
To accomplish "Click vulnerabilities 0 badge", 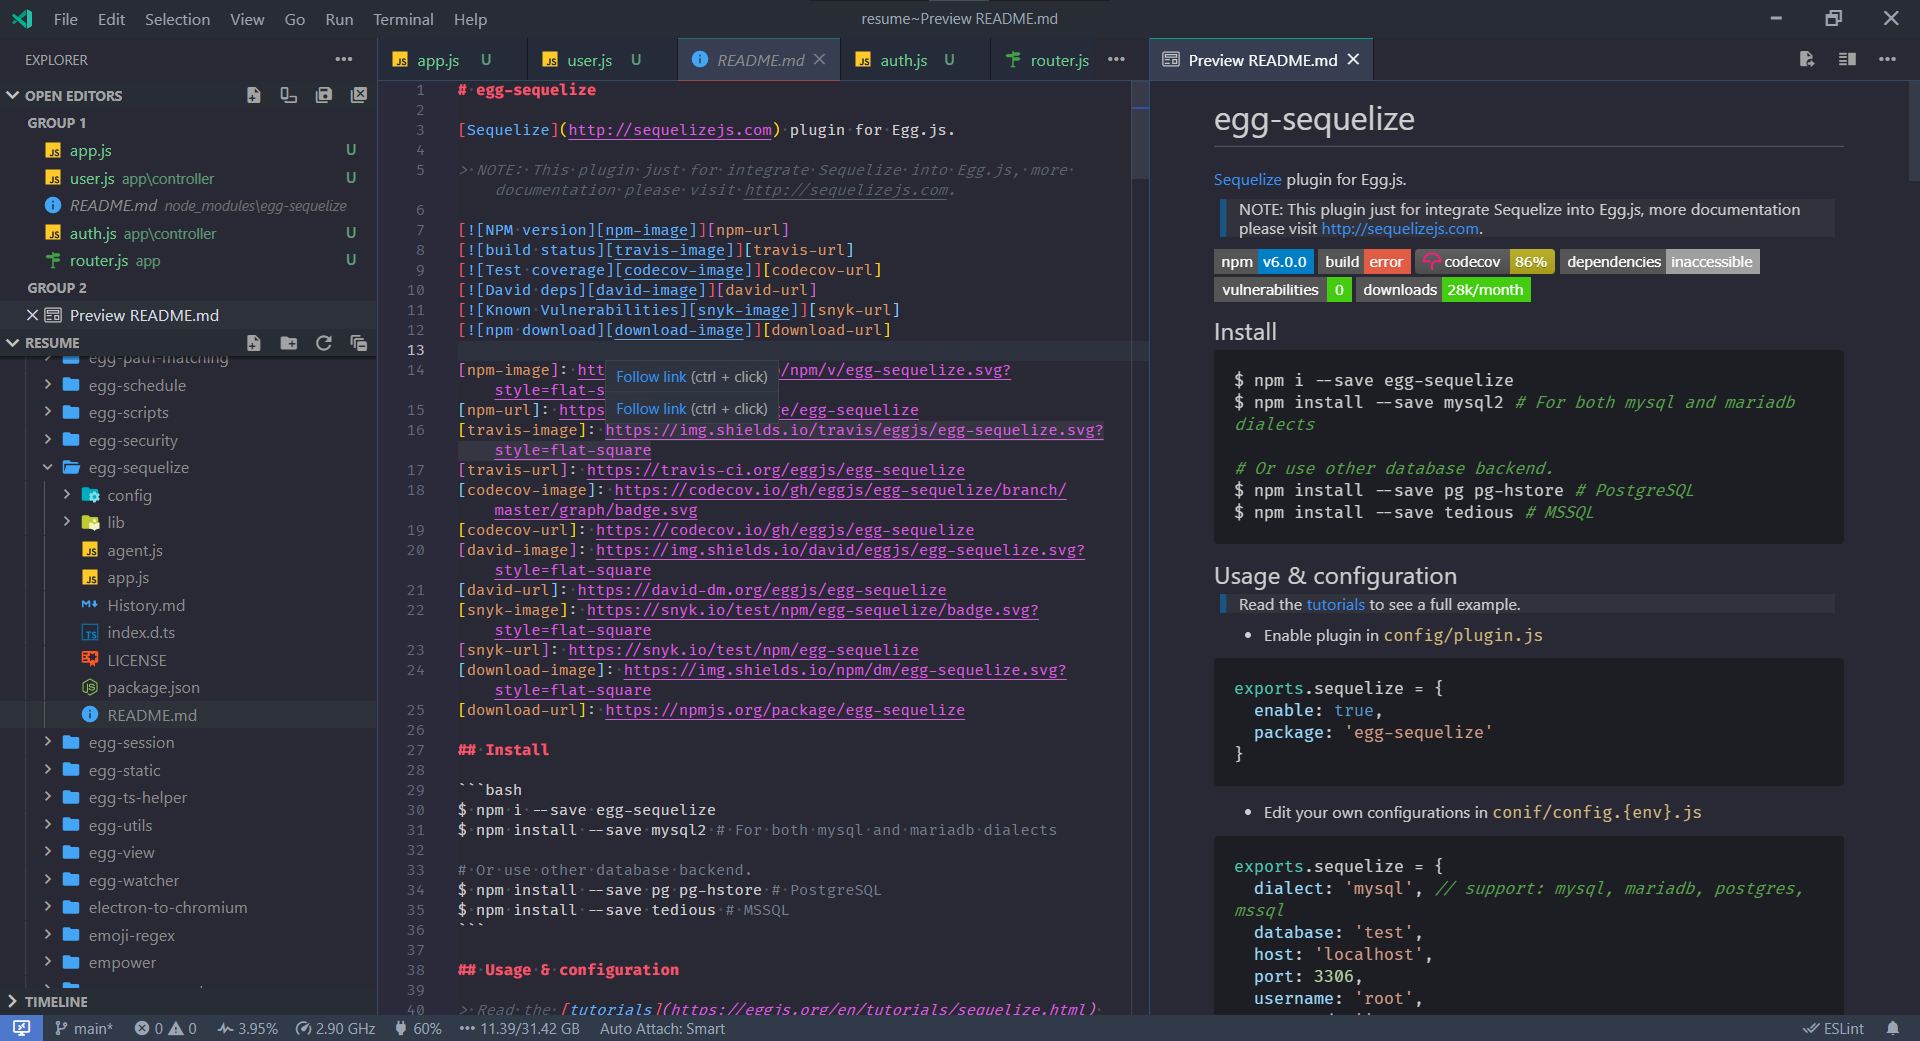I will coord(1283,290).
